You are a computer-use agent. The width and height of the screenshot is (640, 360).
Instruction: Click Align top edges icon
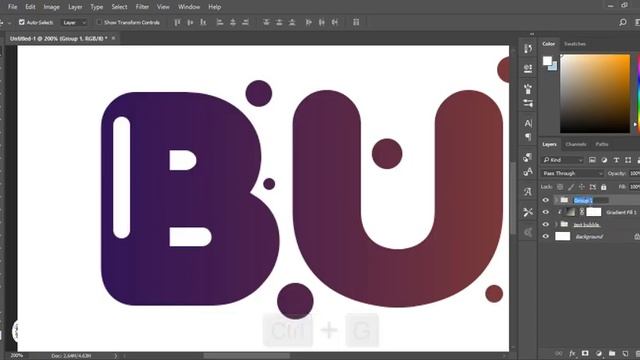coord(177,22)
